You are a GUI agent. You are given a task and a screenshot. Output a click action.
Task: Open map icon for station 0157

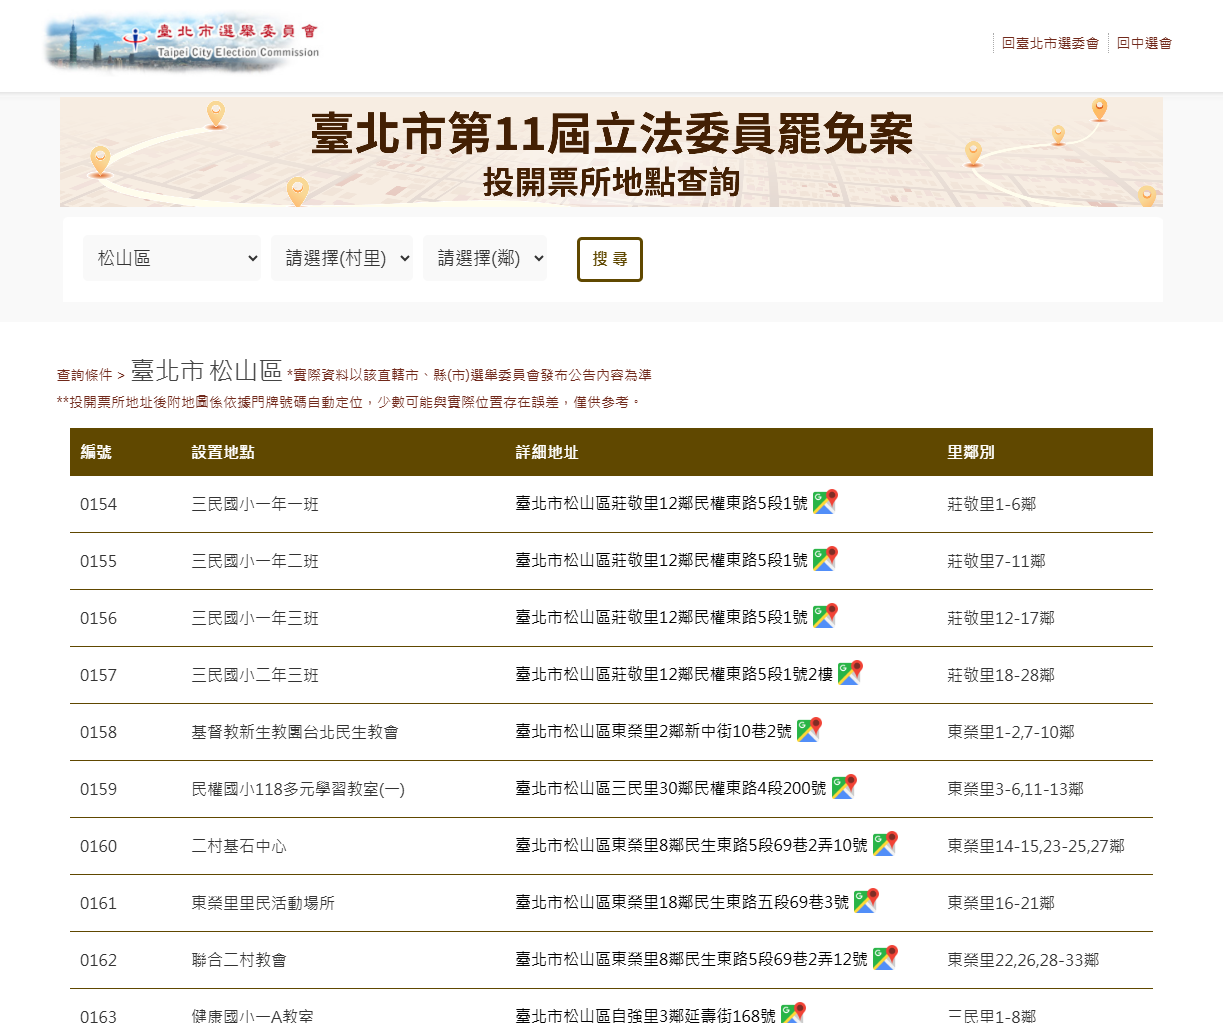coord(849,673)
